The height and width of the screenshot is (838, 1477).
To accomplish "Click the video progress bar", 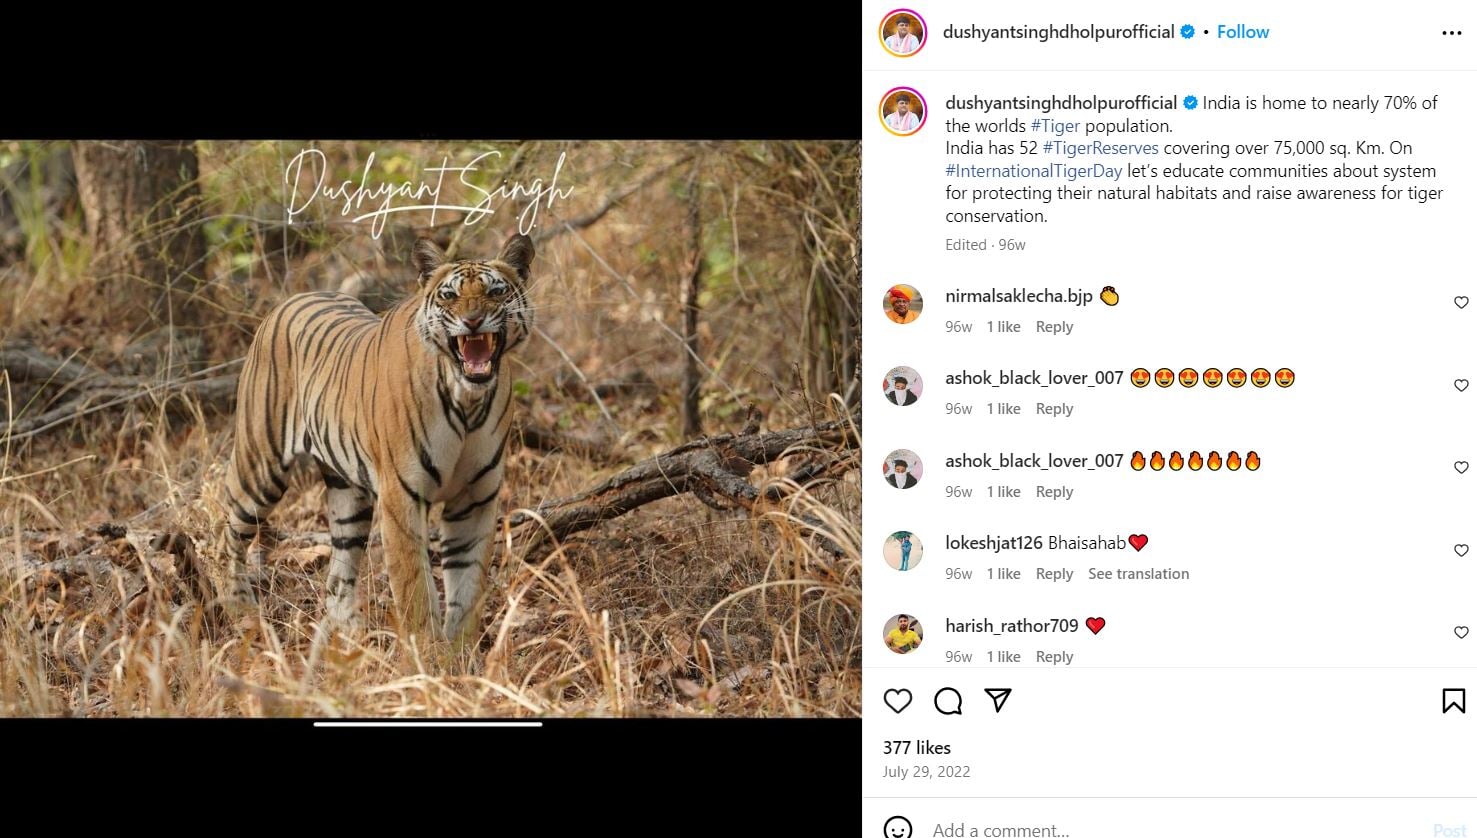I will (428, 724).
